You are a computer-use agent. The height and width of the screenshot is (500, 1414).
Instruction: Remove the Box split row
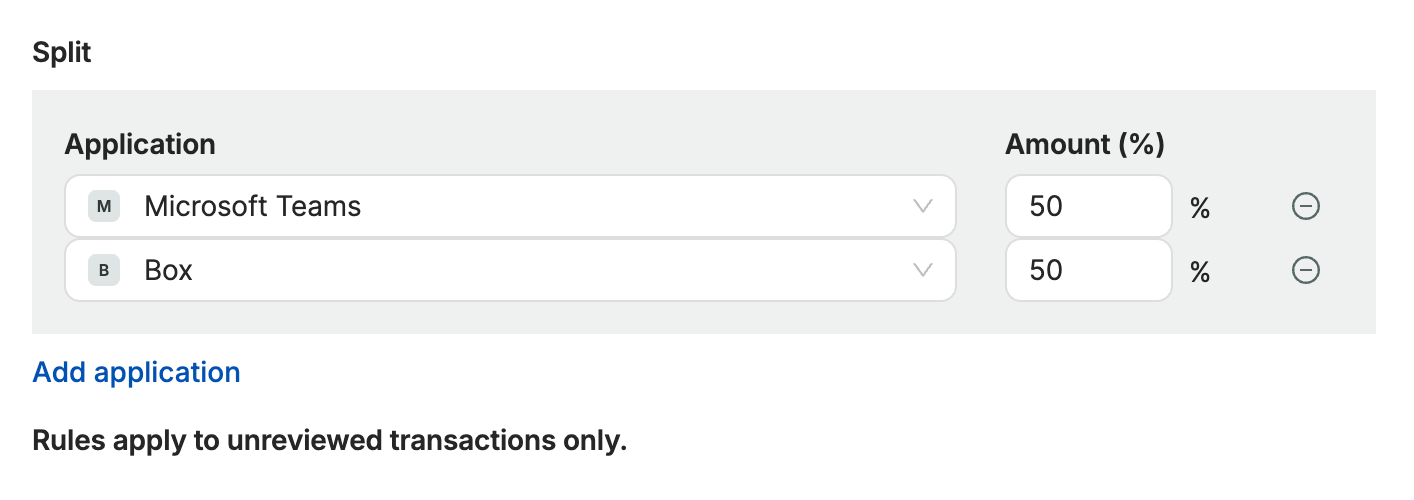tap(1306, 270)
